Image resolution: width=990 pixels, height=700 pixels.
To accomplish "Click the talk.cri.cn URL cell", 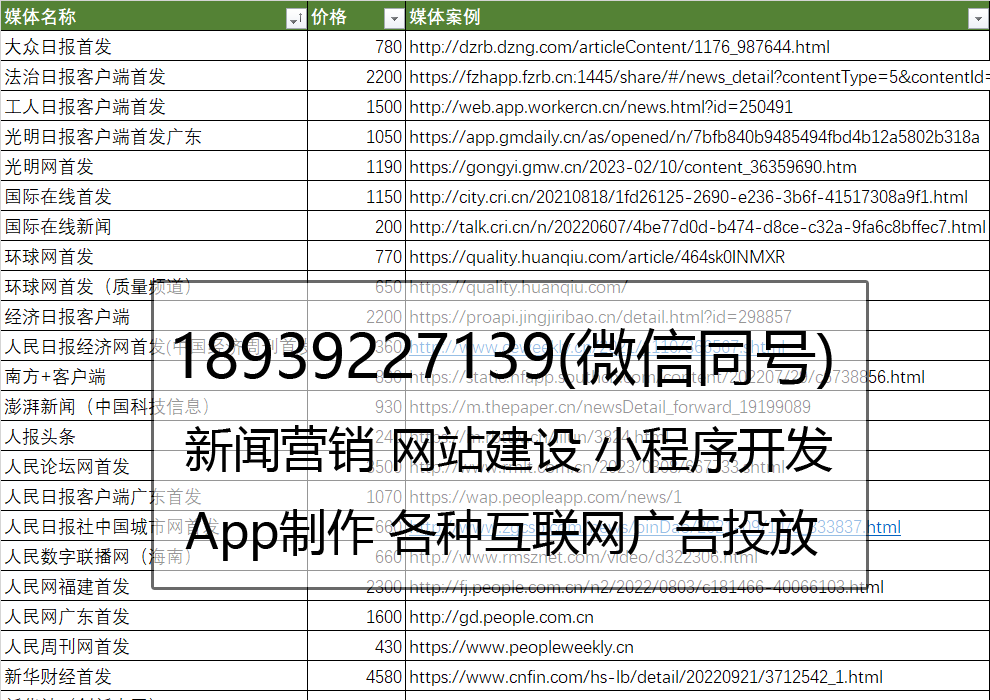I will click(698, 226).
